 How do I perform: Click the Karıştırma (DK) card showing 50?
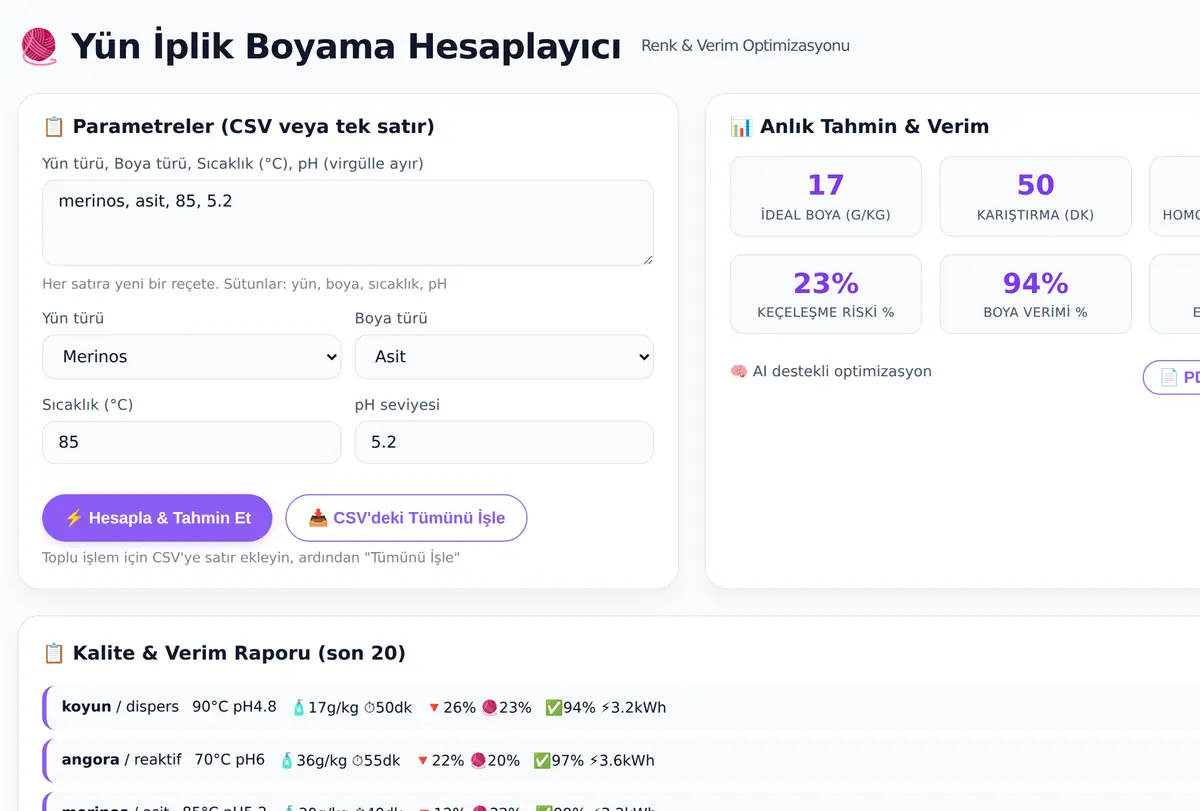[x=1035, y=197]
